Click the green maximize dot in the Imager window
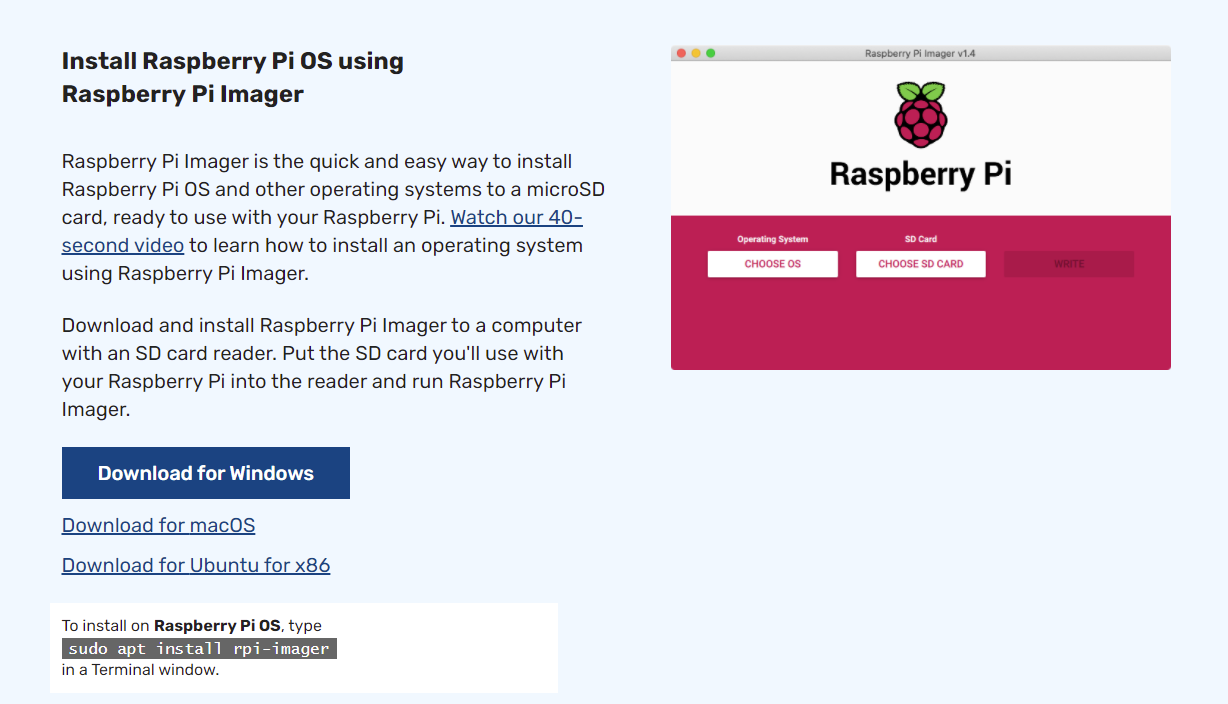1228x704 pixels. (711, 53)
